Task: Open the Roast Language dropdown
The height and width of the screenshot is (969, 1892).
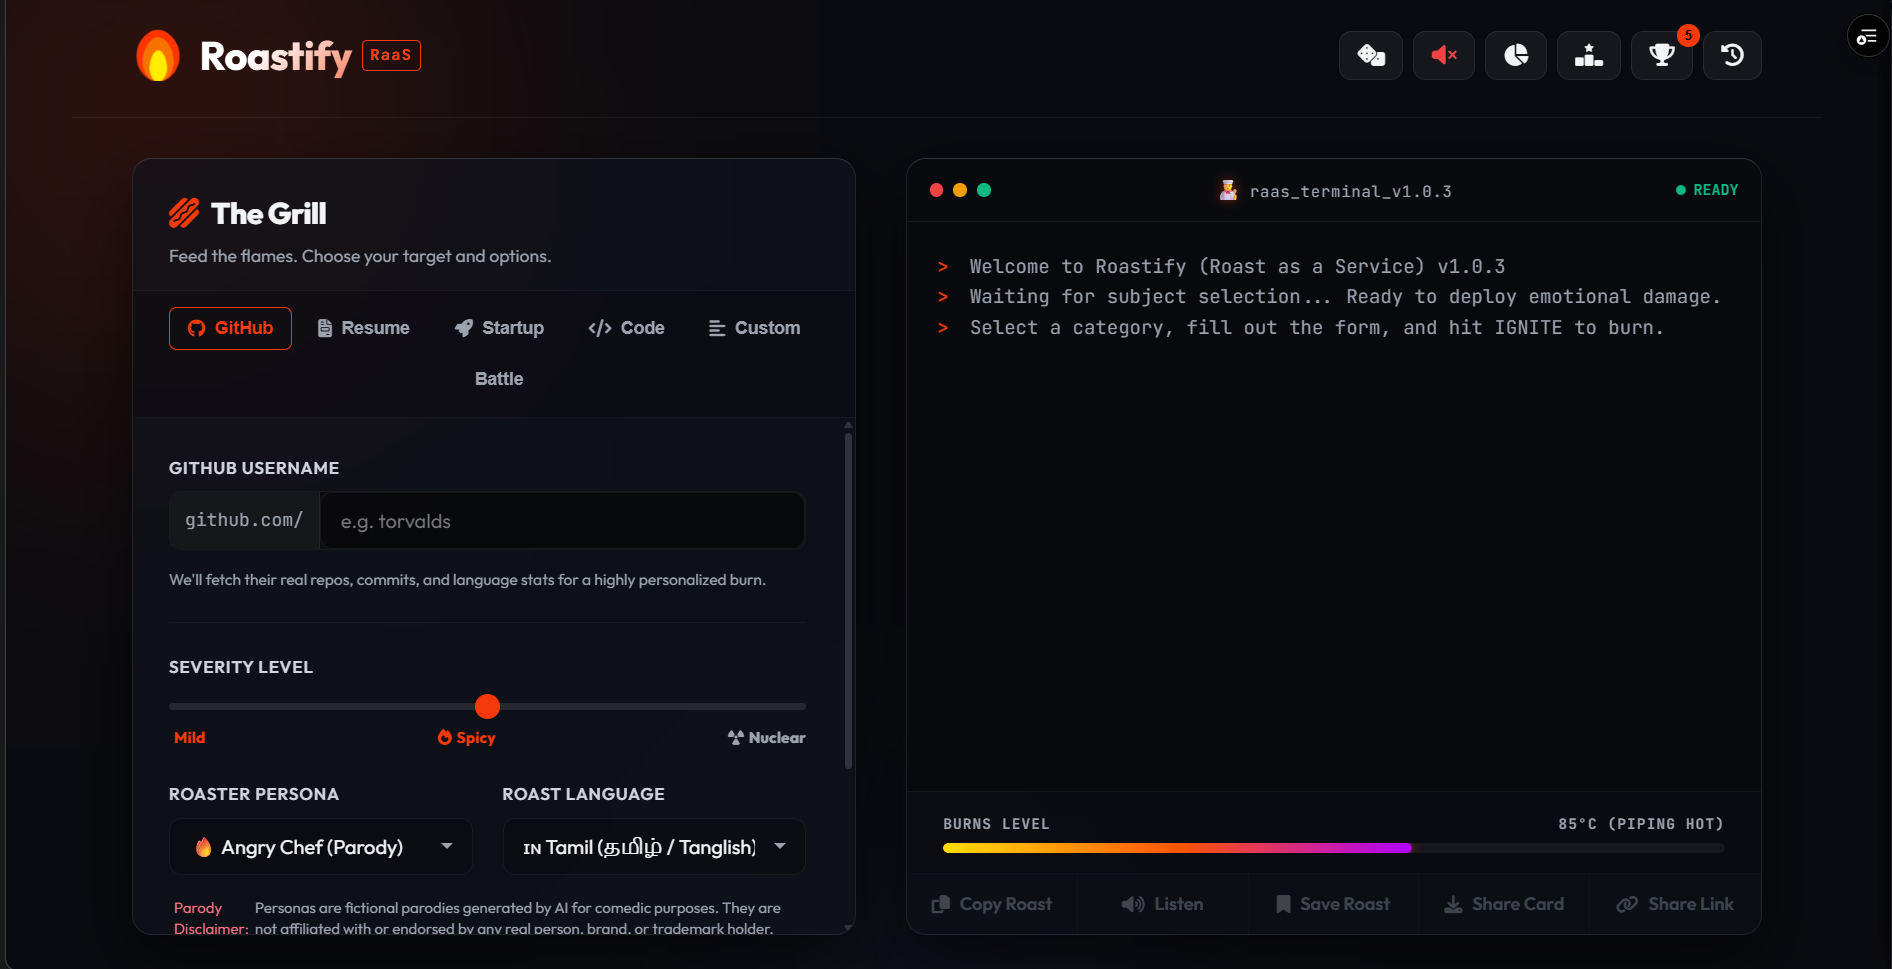Action: point(654,847)
